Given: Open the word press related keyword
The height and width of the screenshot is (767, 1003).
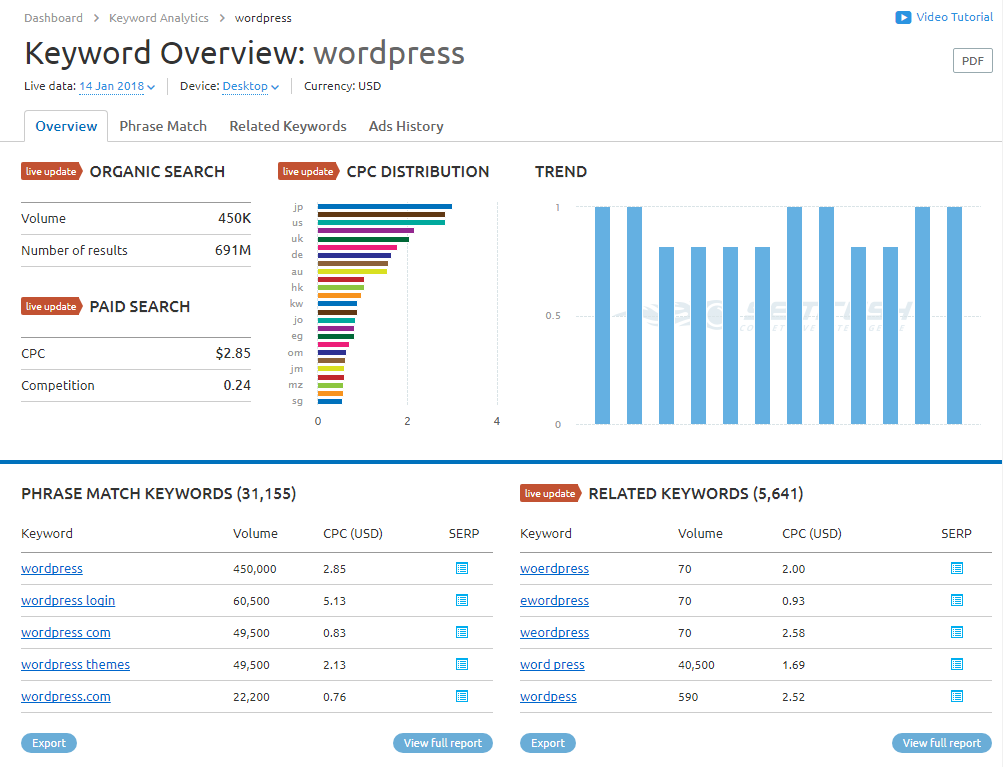Looking at the screenshot, I should click(552, 664).
